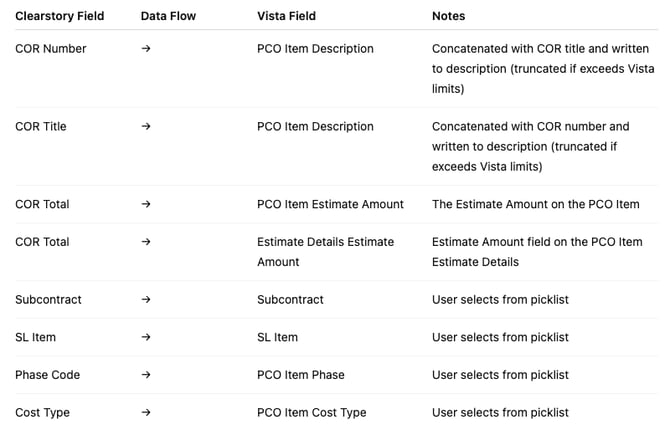Click the note "The Estimate Amount on the PCO Item"
Screen dimensions: 670x440
pos(535,204)
